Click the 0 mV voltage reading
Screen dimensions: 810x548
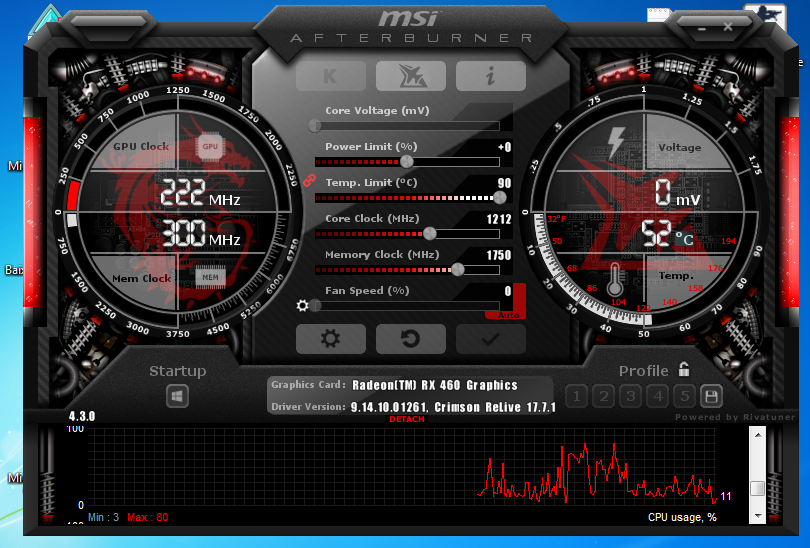coord(678,193)
